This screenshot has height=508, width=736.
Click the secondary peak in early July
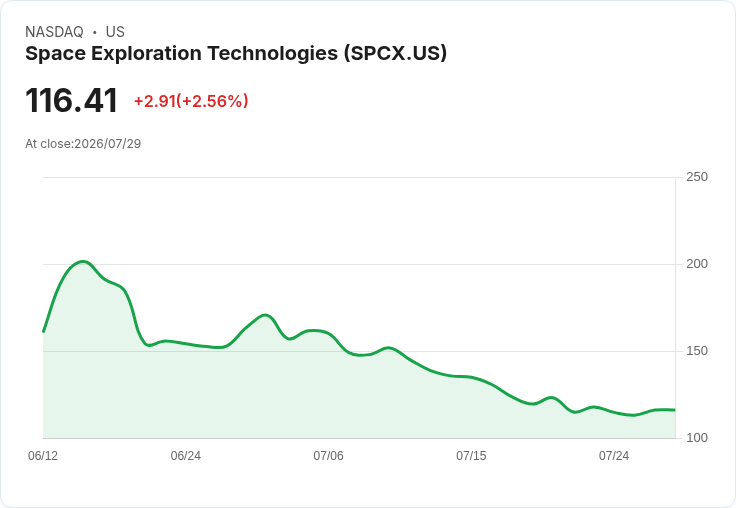(x=265, y=315)
